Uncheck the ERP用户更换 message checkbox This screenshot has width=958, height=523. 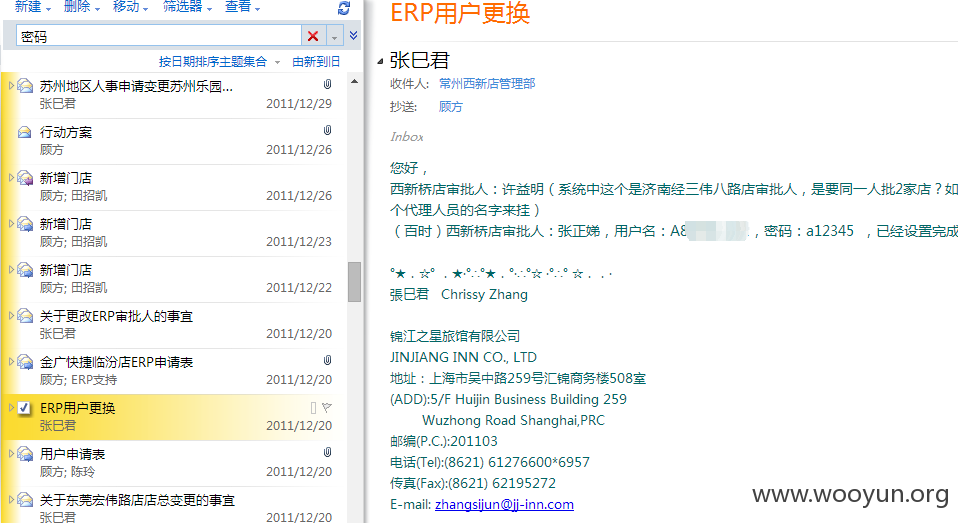(24, 408)
